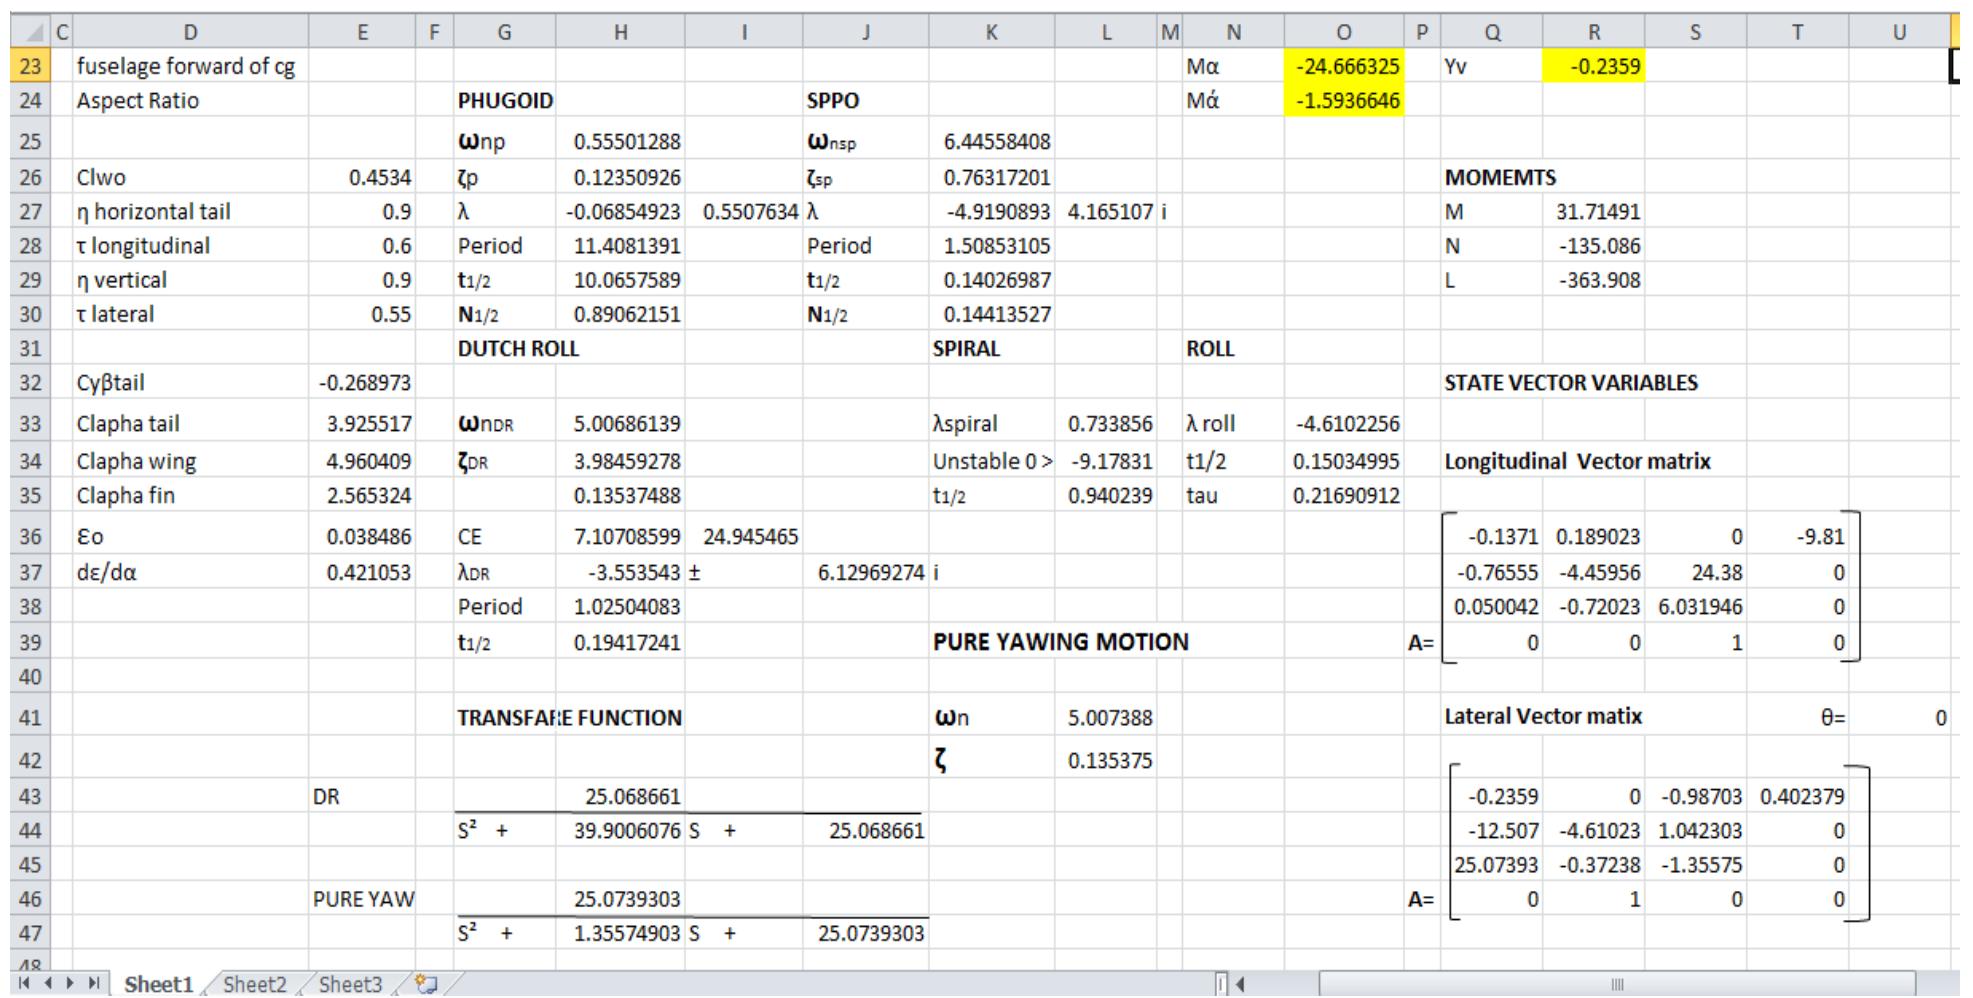Go to last sheet navigation arrow
Viewport: 1973px width, 998px height.
click(x=95, y=984)
